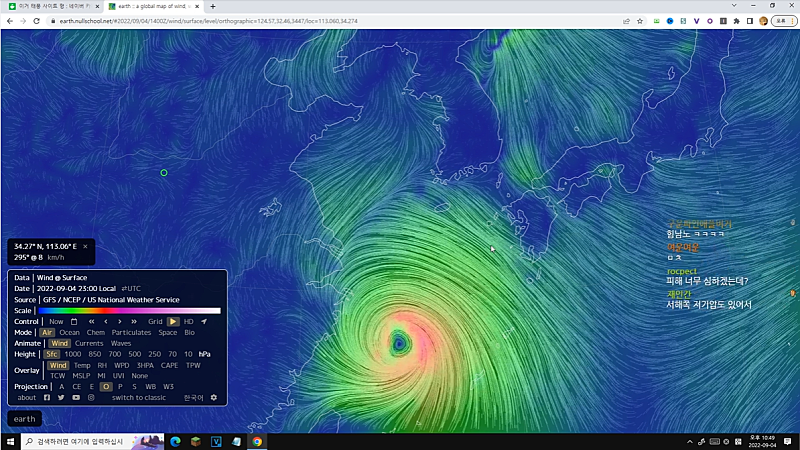Bookmark this page with the star icon
Viewport: 800px width, 450px height.
640,20
